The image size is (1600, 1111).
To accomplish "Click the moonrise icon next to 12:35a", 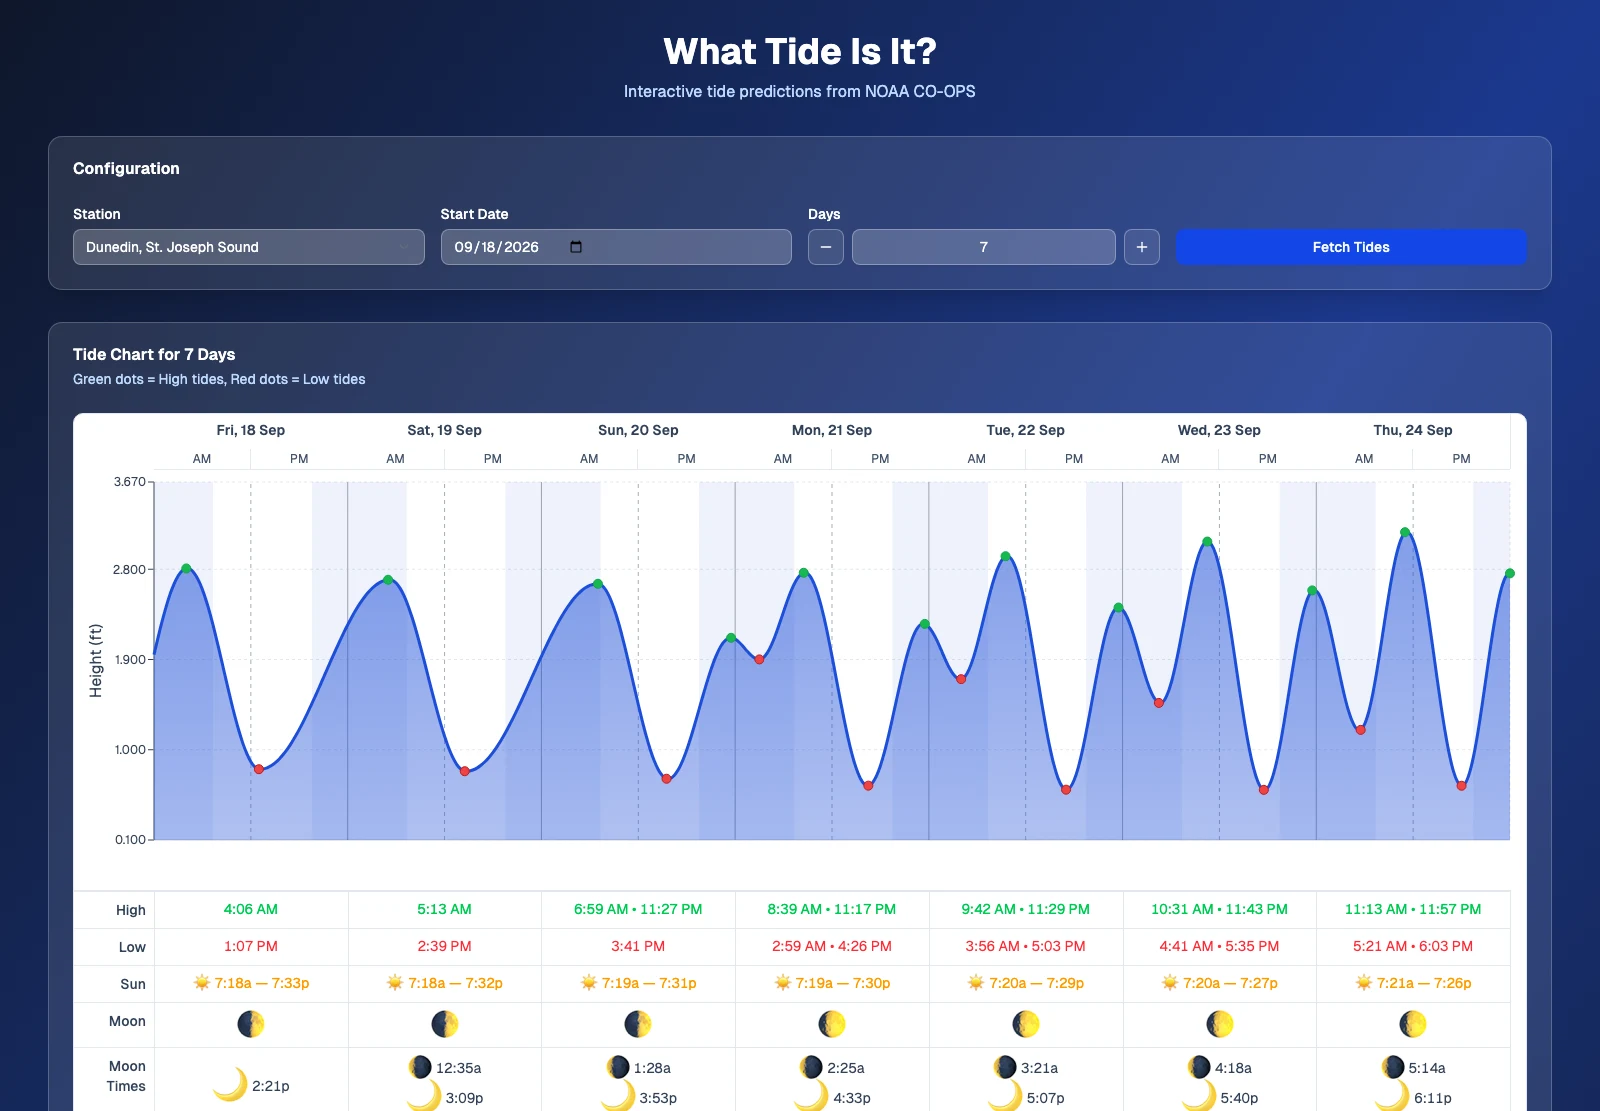I will click(420, 1067).
